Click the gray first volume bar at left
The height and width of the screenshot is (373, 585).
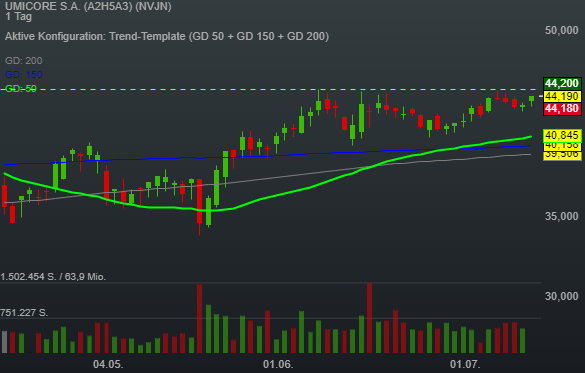coord(4,342)
